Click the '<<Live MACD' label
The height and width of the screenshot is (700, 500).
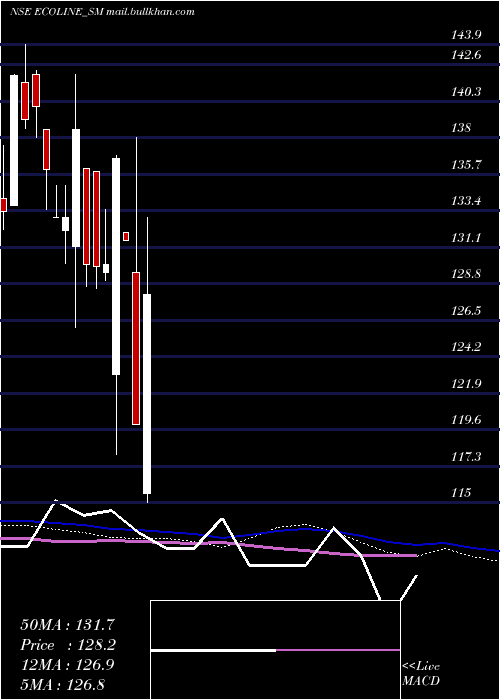421,673
